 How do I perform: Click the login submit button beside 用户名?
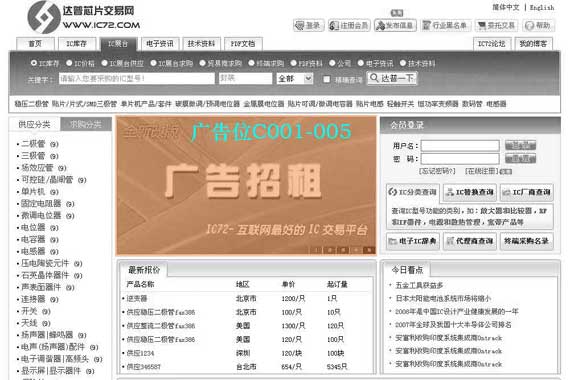coord(520,145)
